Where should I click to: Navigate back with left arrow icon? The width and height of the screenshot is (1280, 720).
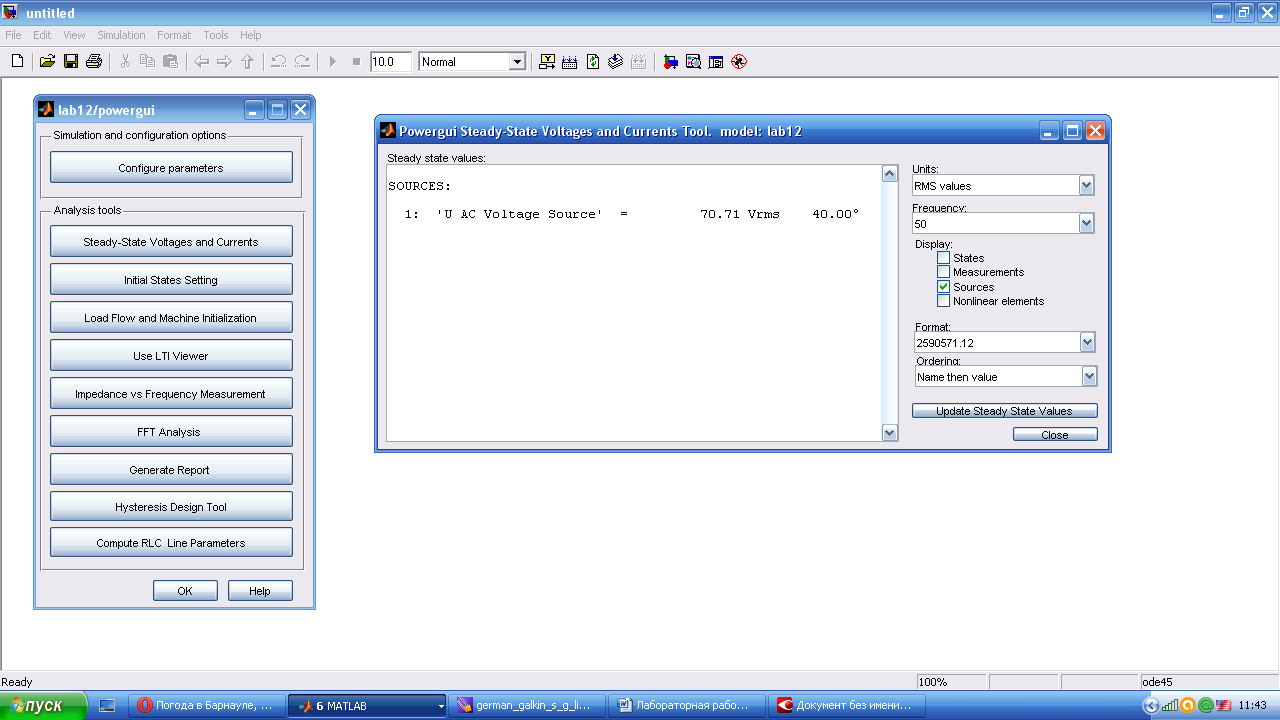tap(201, 62)
